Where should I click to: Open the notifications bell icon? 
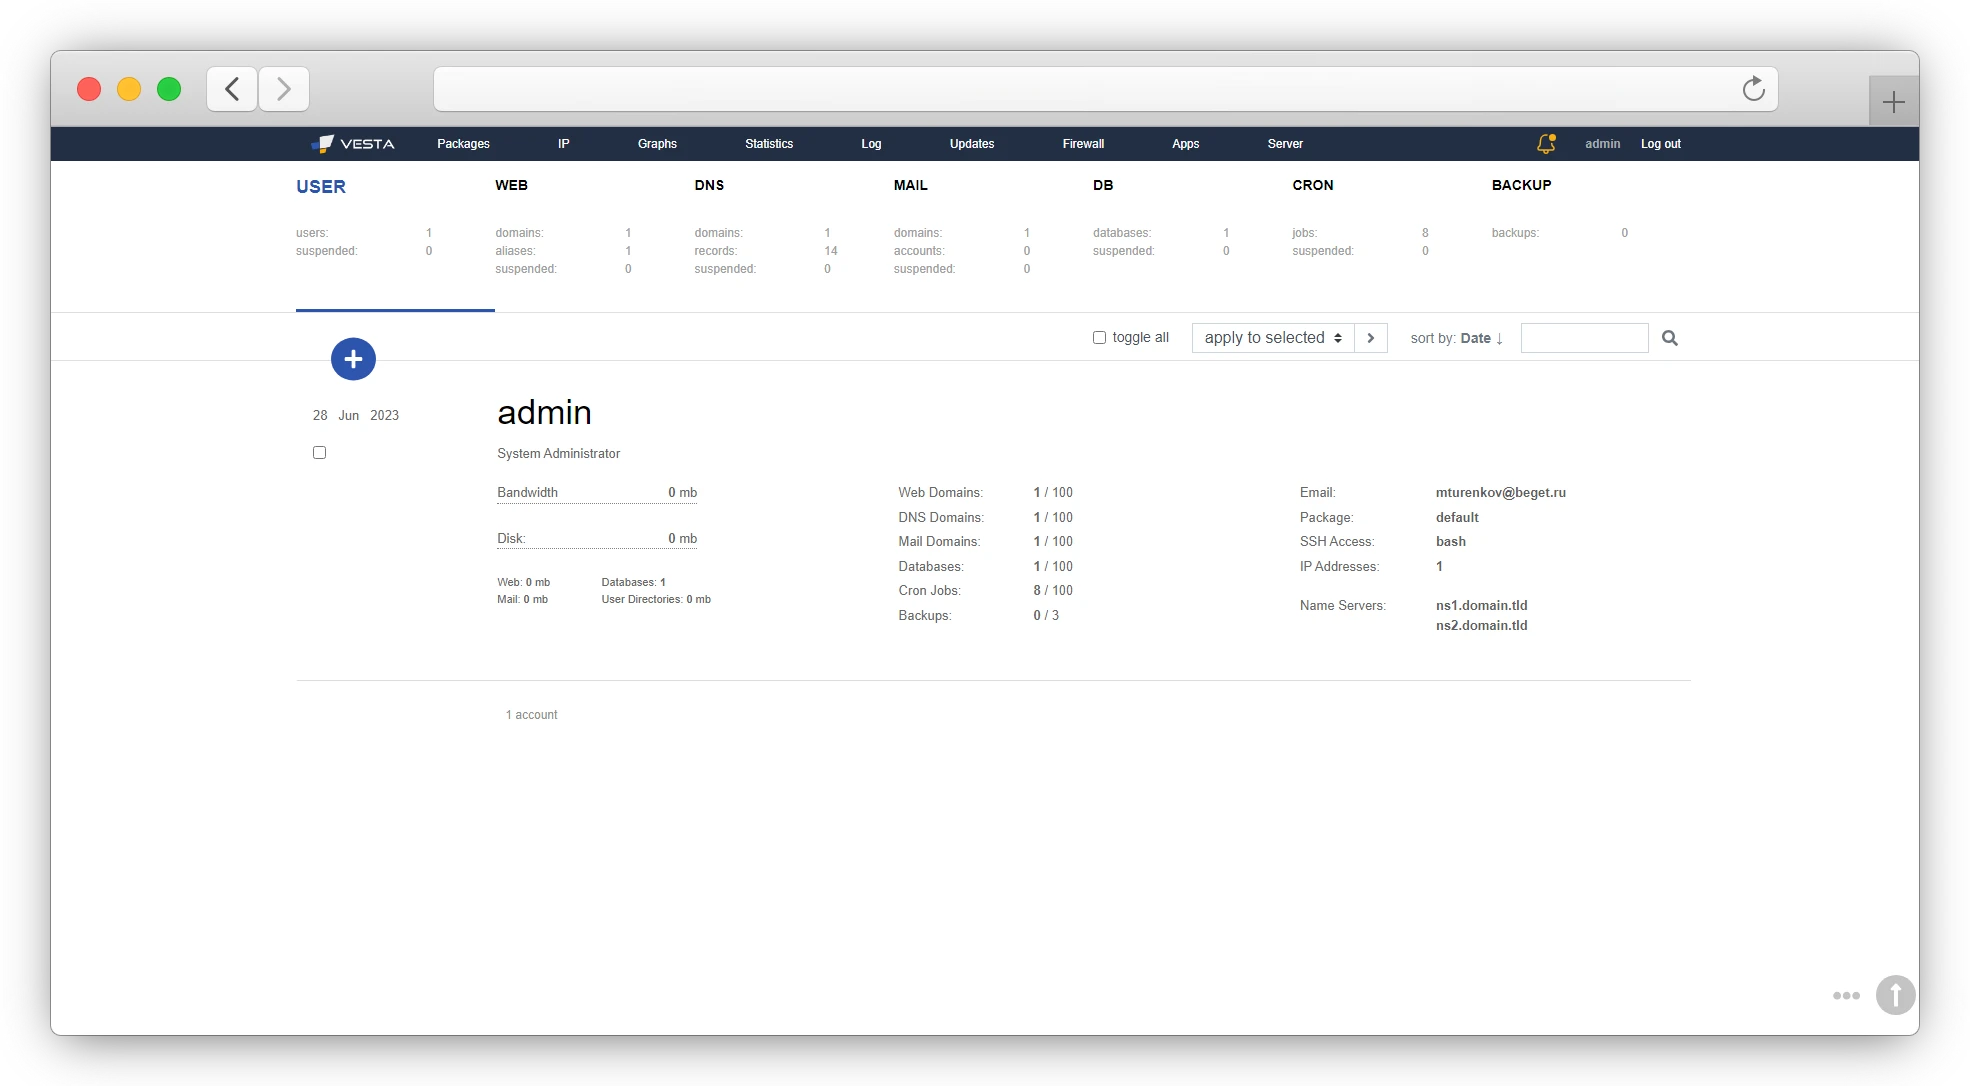point(1546,144)
